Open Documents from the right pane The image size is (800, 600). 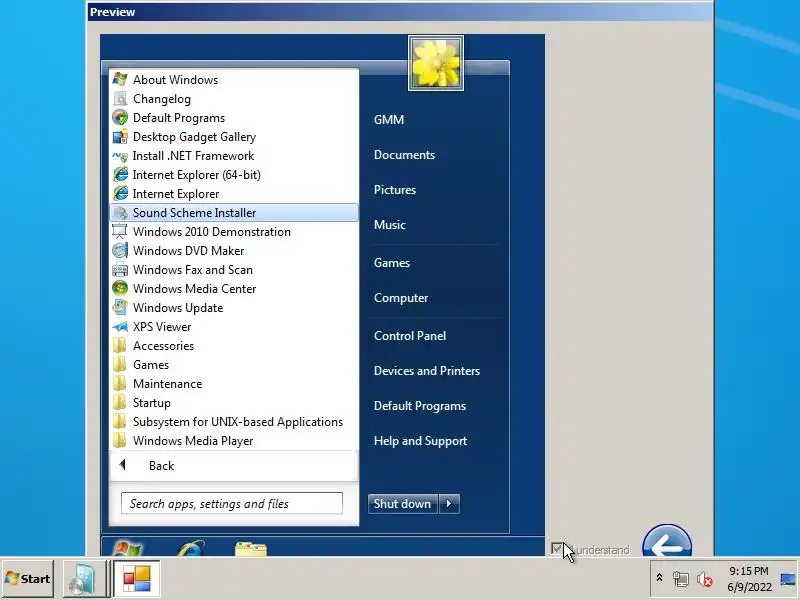(x=404, y=155)
